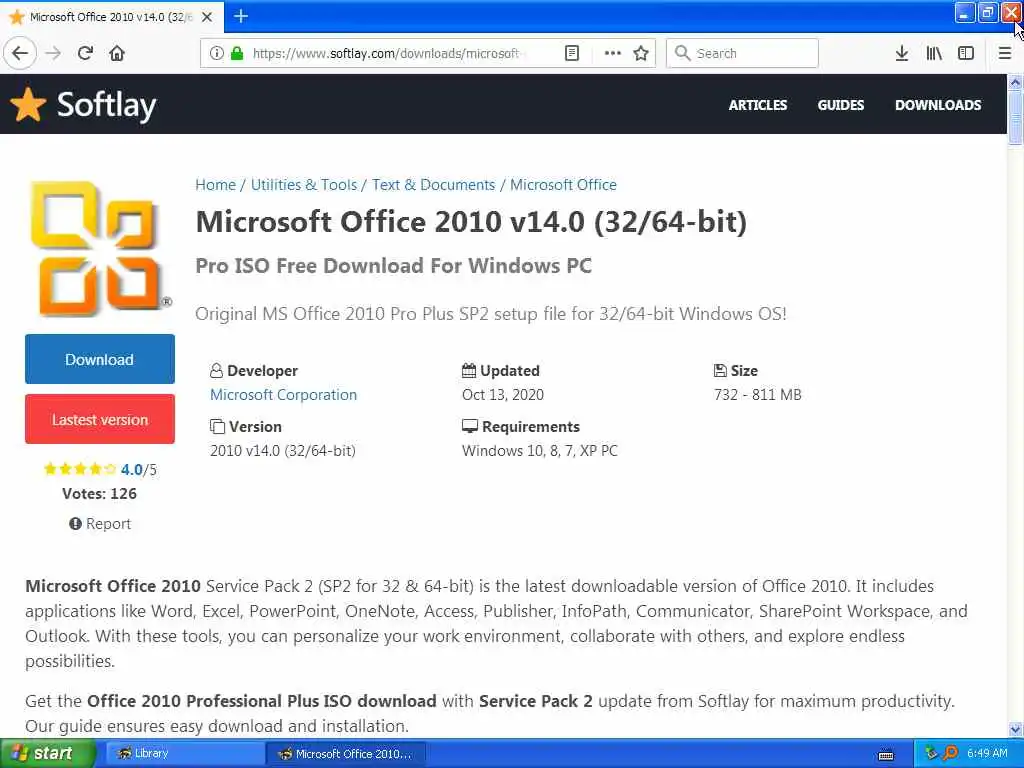
Task: Click the '732 - 811 MB' size value
Action: pyautogui.click(x=758, y=394)
